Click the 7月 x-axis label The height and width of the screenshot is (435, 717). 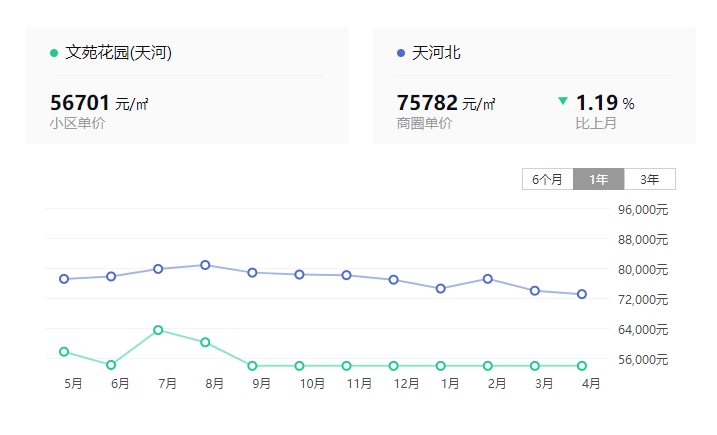(167, 383)
